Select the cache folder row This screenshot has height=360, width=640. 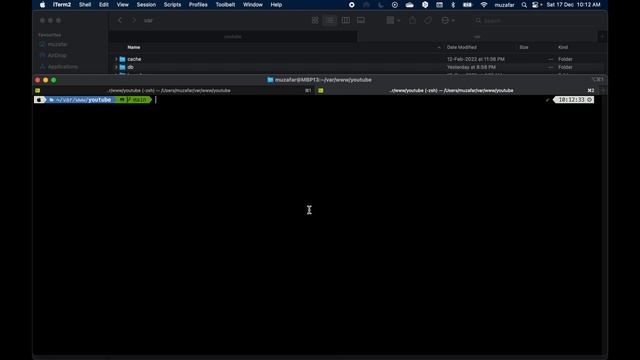357,59
